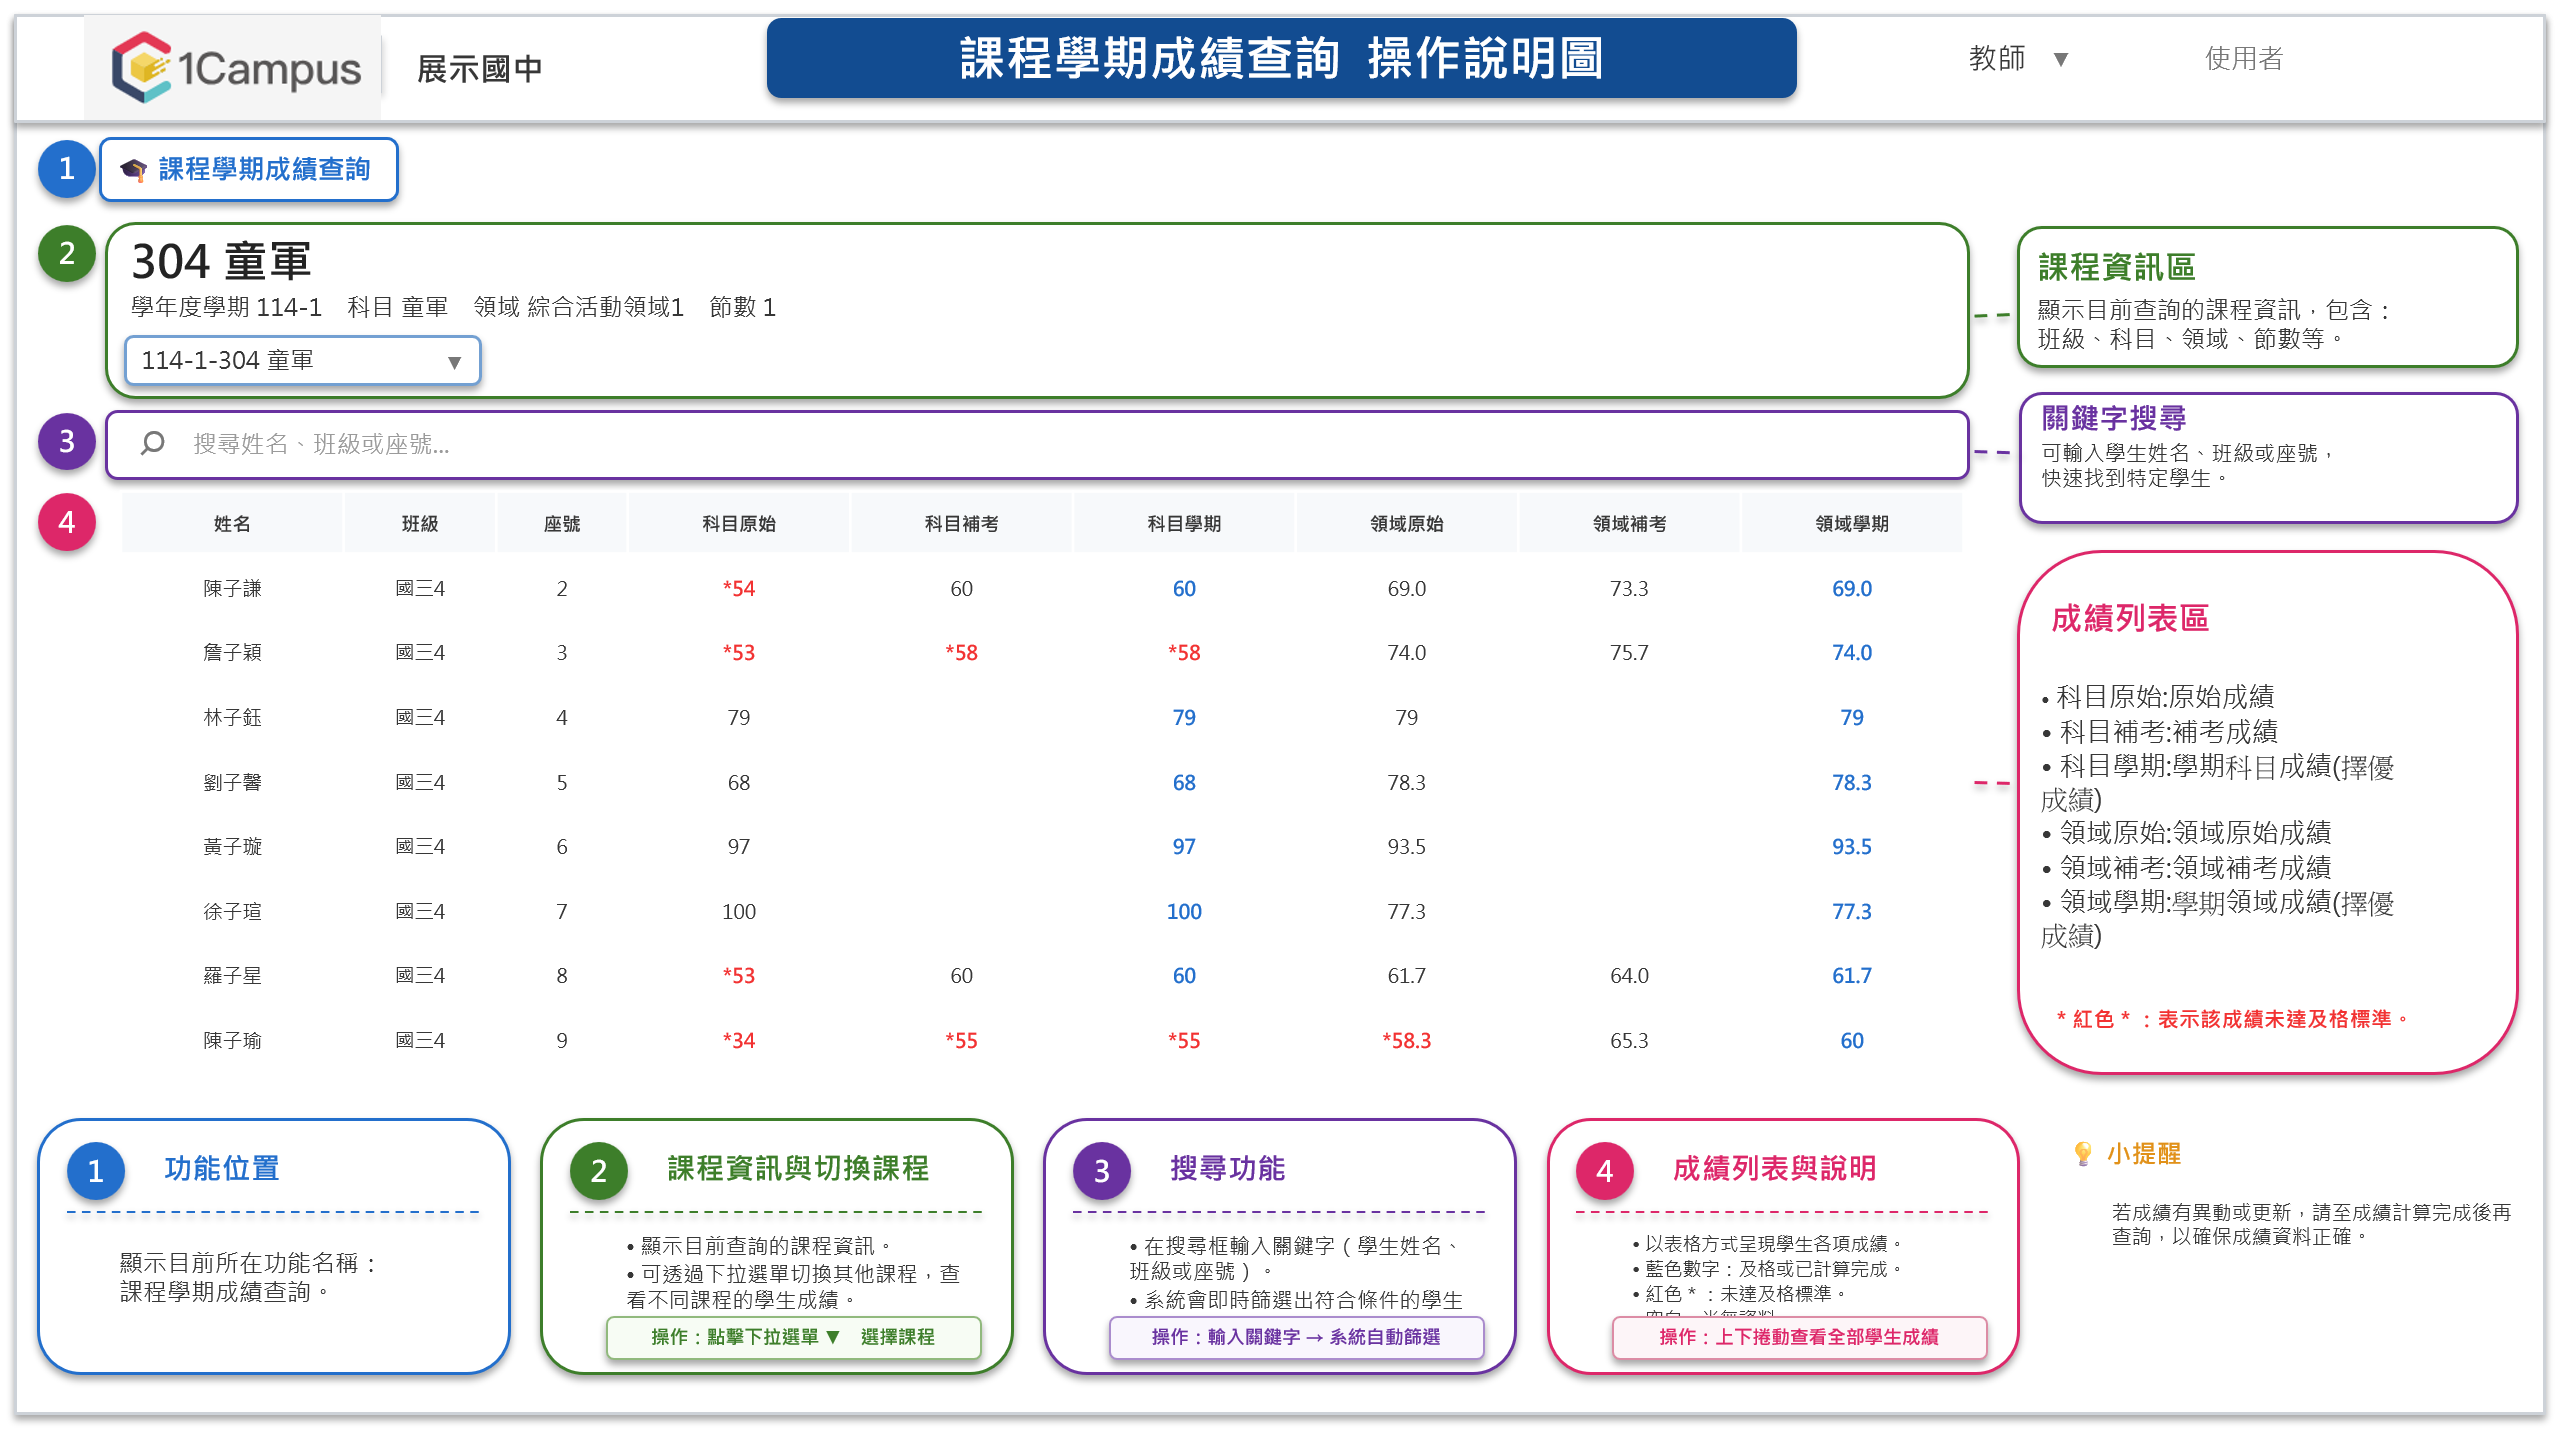The width and height of the screenshot is (2559, 1440).
Task: Open the 教師 role dropdown
Action: pos(2018,59)
